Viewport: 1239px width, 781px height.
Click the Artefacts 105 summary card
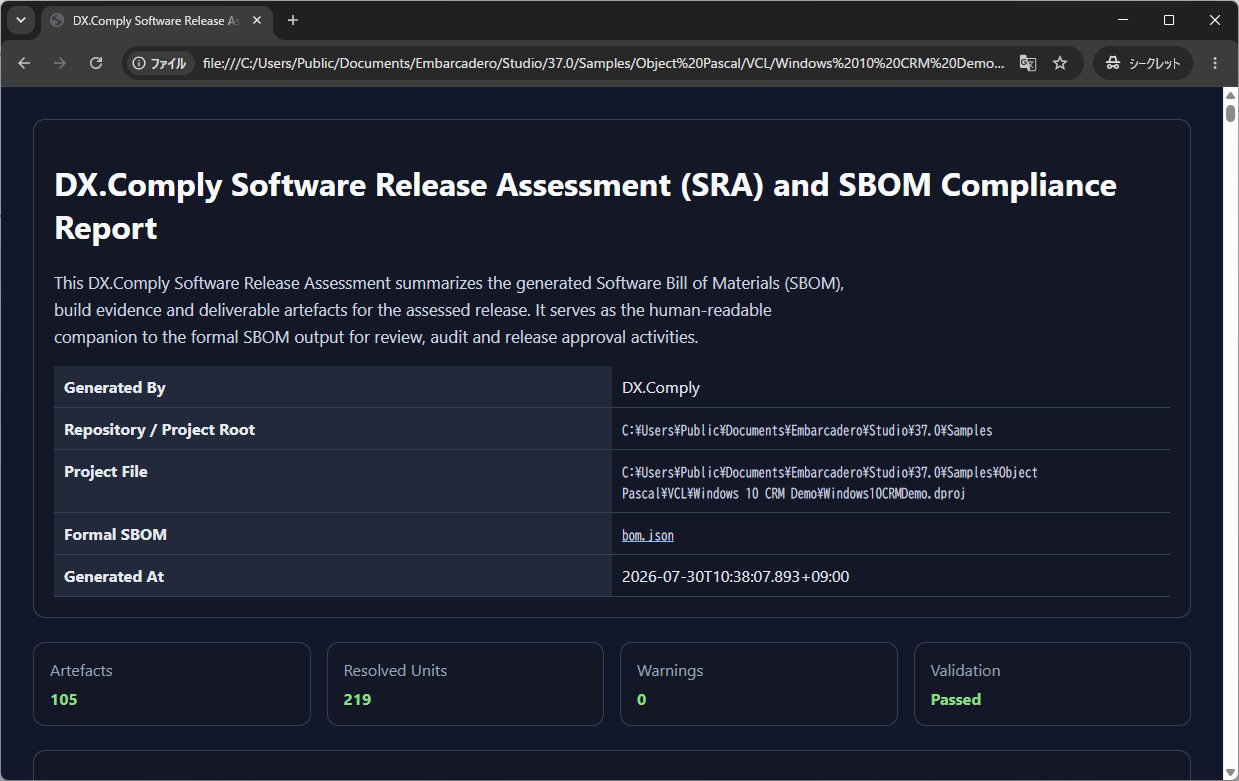[x=172, y=684]
